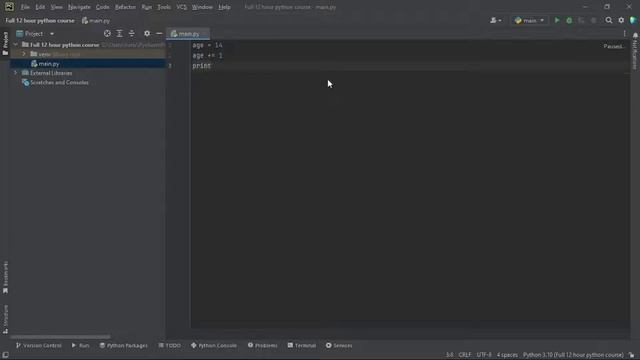Change CRLF line separator in status bar

point(464,355)
